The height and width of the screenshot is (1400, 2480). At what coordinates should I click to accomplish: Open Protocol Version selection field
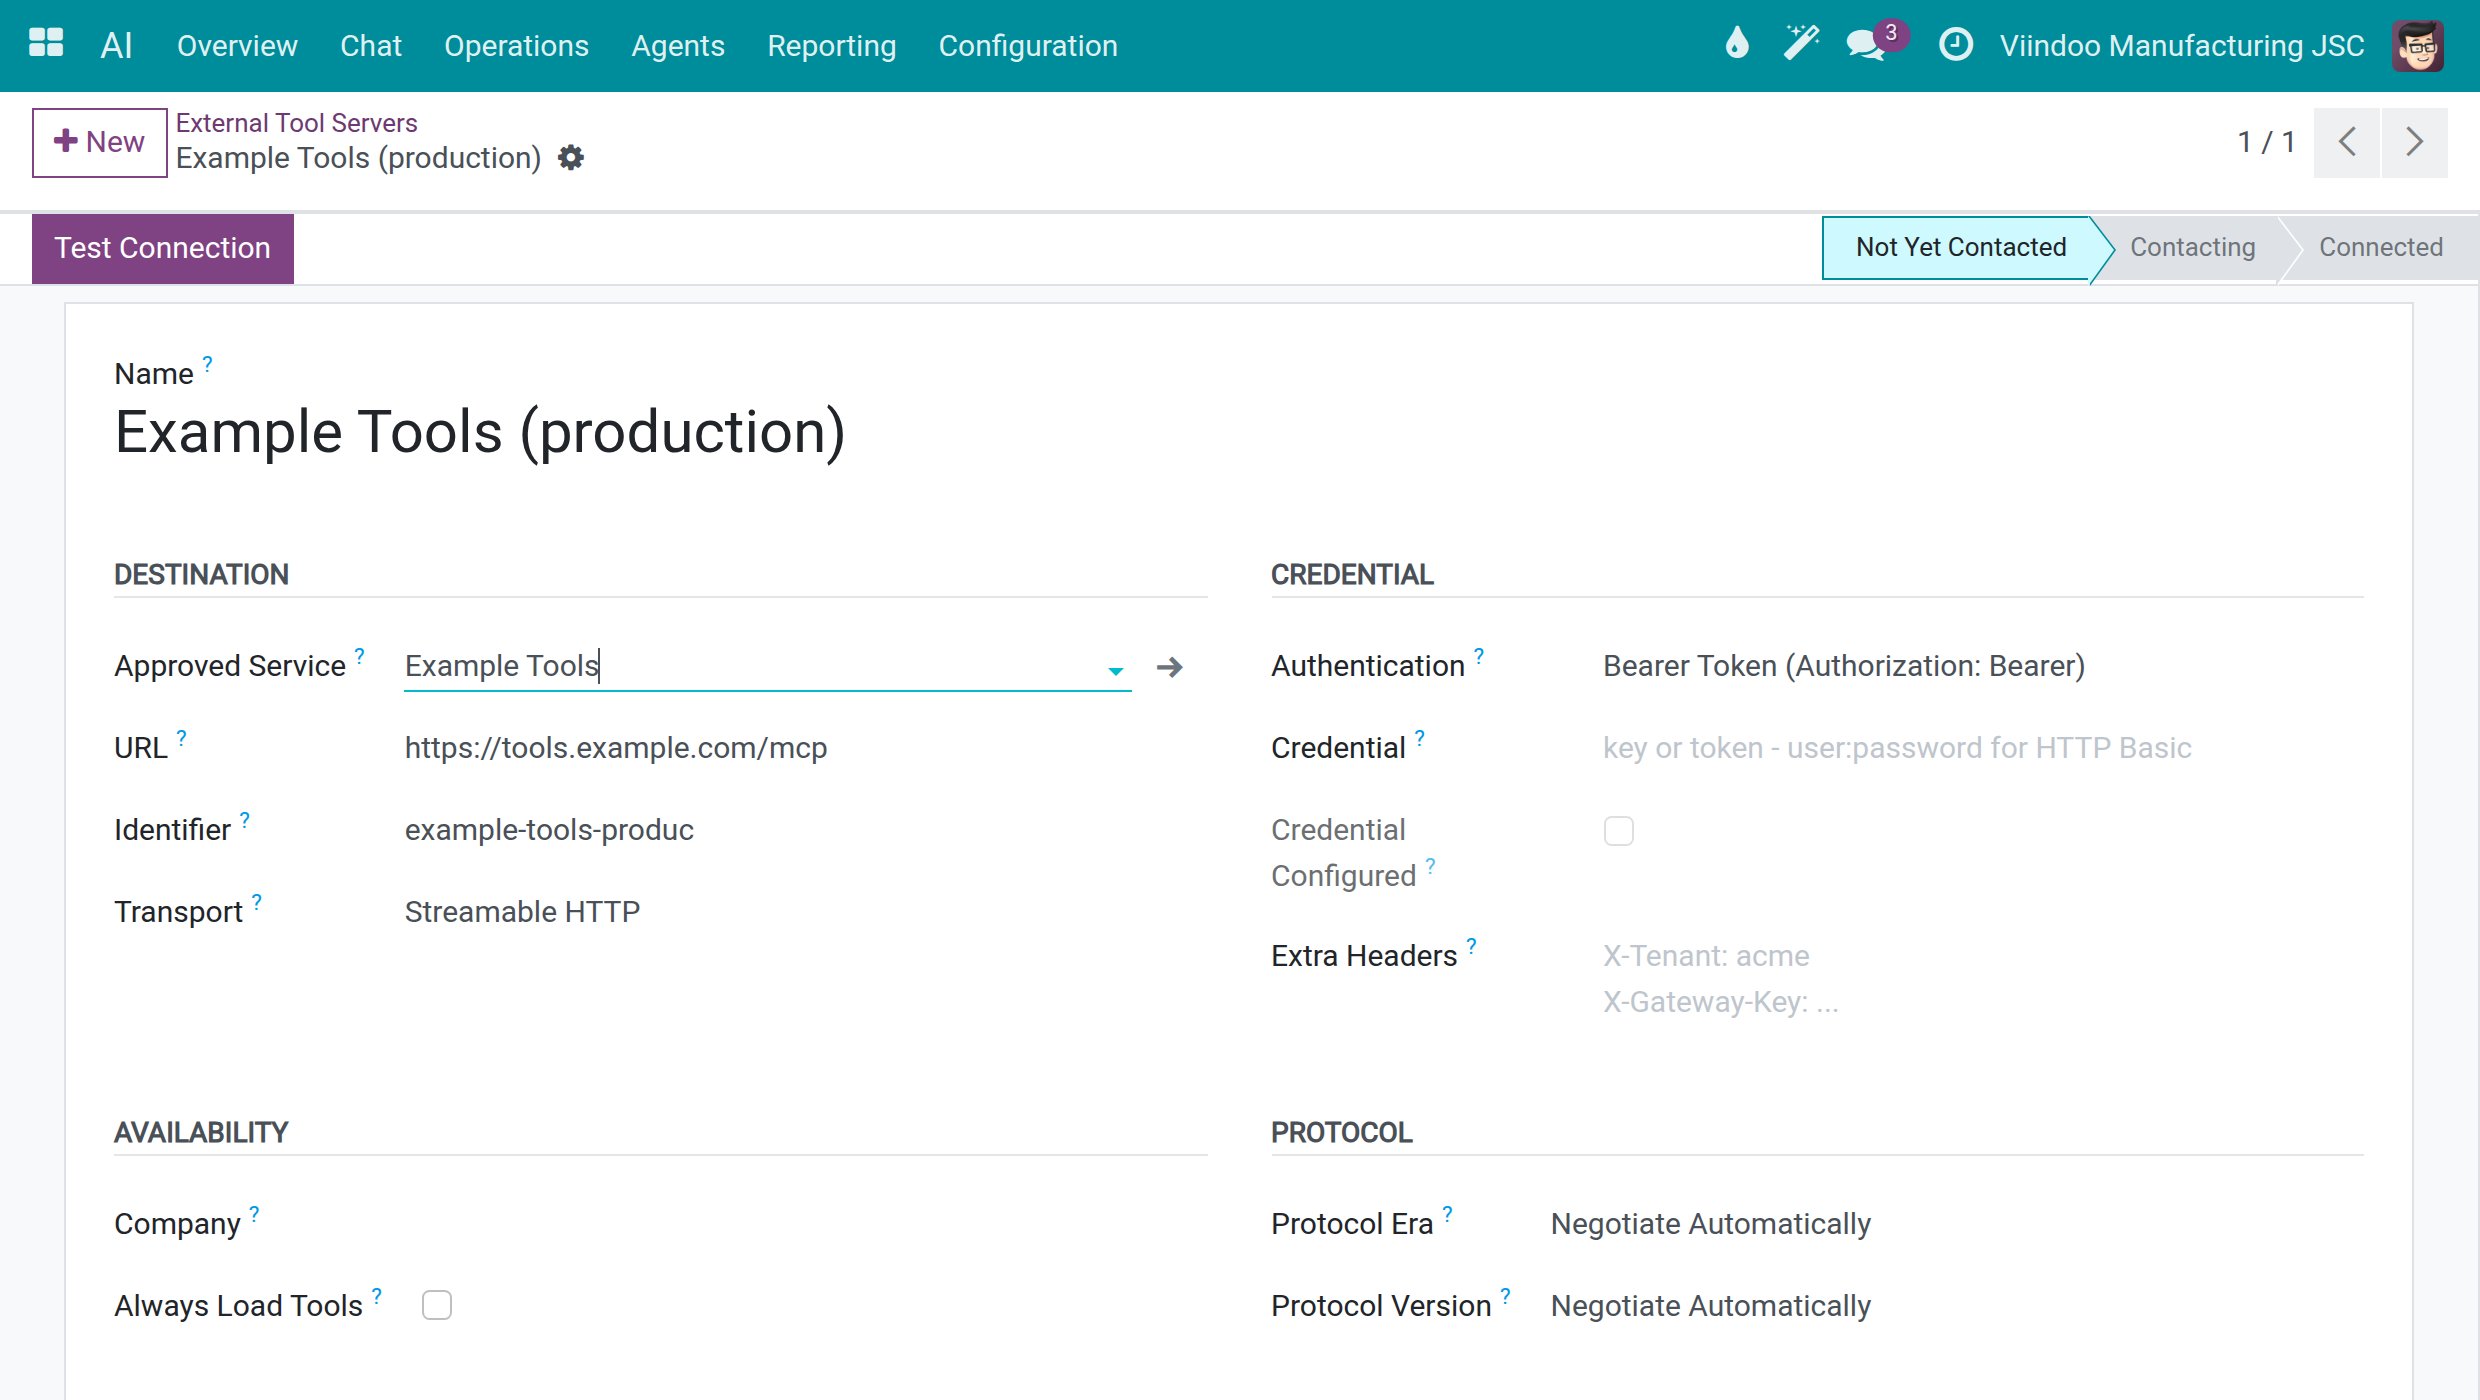1956,1306
